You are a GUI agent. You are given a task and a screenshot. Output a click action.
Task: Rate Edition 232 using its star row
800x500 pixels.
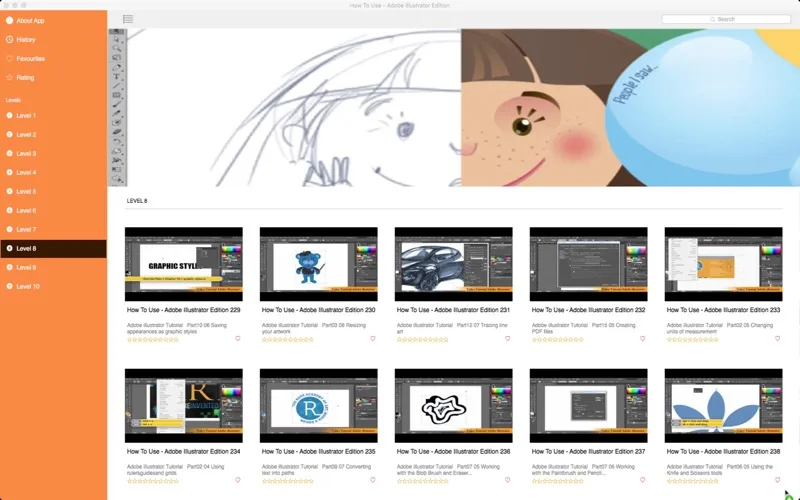558,340
